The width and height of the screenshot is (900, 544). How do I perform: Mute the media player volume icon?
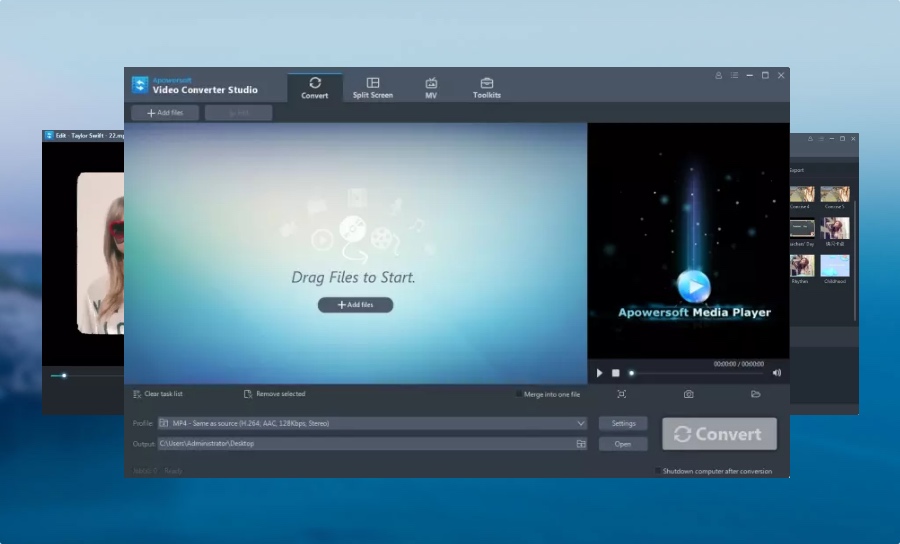[x=777, y=373]
